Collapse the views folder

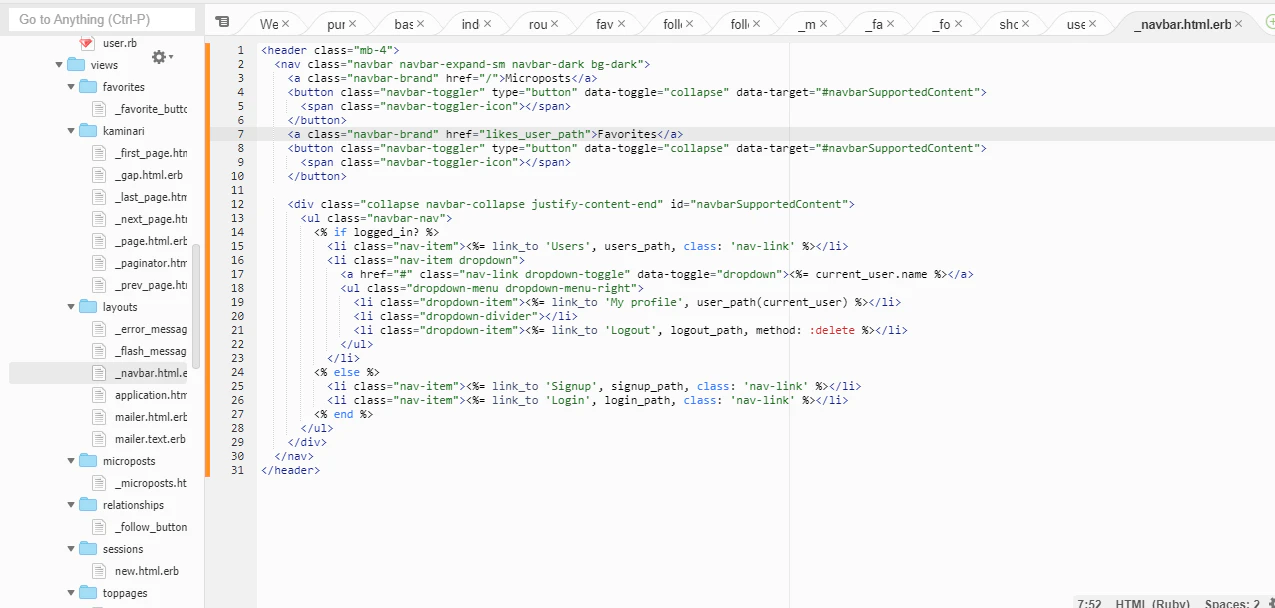59,64
